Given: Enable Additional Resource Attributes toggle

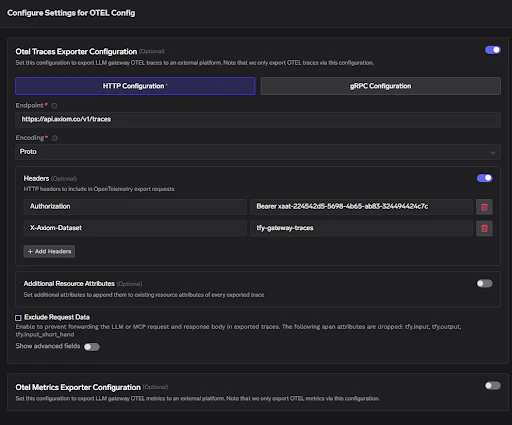Looking at the screenshot, I should pos(484,283).
